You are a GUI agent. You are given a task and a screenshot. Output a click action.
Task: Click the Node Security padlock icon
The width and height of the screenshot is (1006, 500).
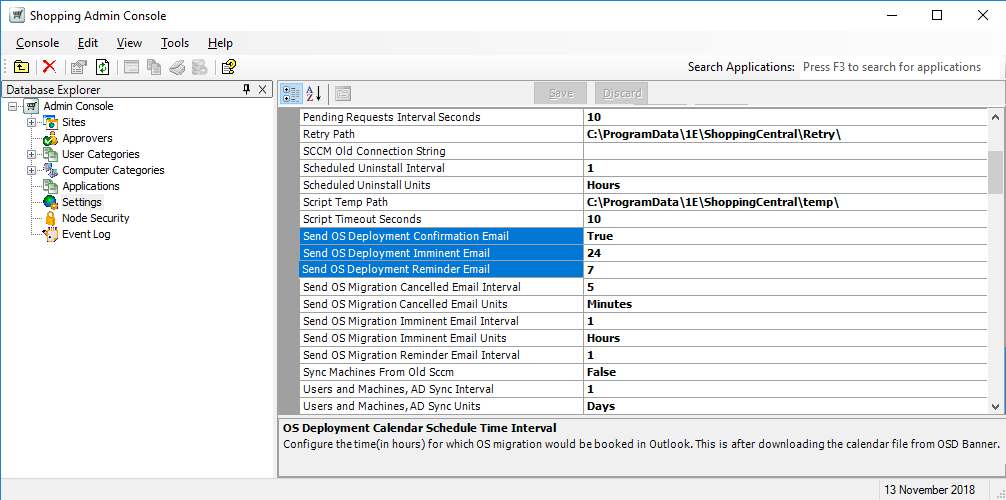[x=50, y=218]
